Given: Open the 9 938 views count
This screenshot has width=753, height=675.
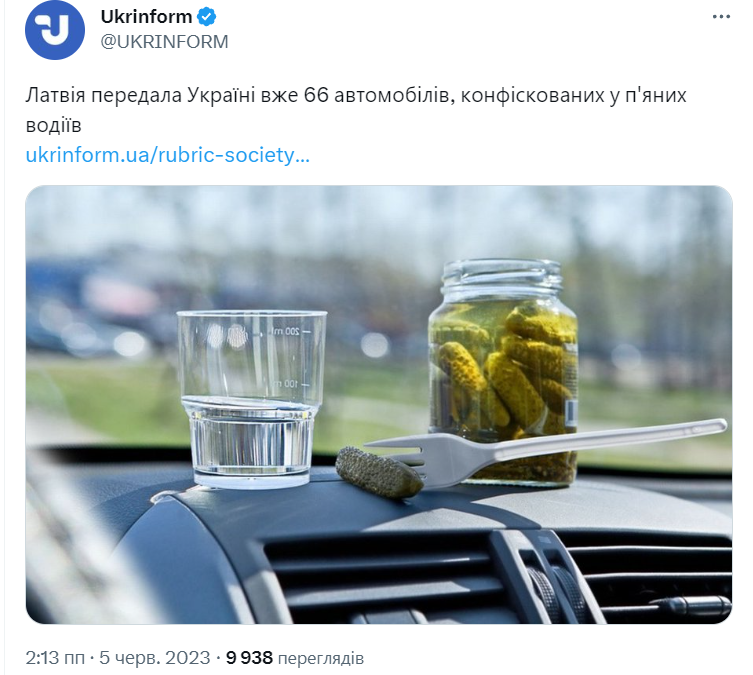Looking at the screenshot, I should tap(249, 657).
